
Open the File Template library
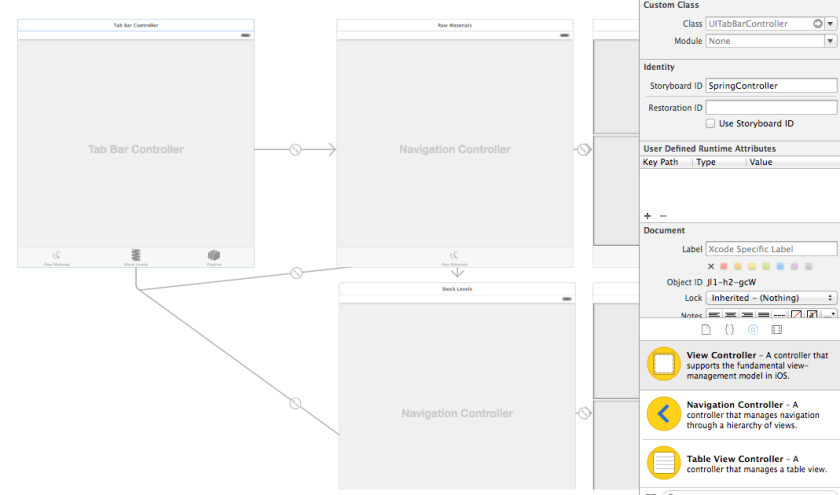coord(705,329)
